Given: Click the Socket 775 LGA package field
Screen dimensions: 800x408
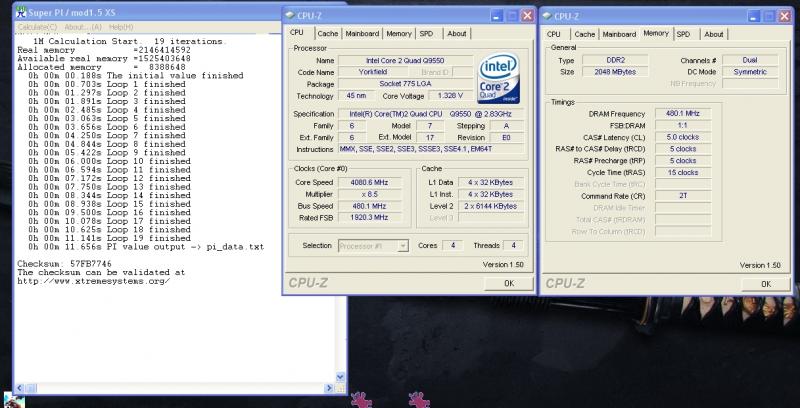Looking at the screenshot, I should [405, 84].
